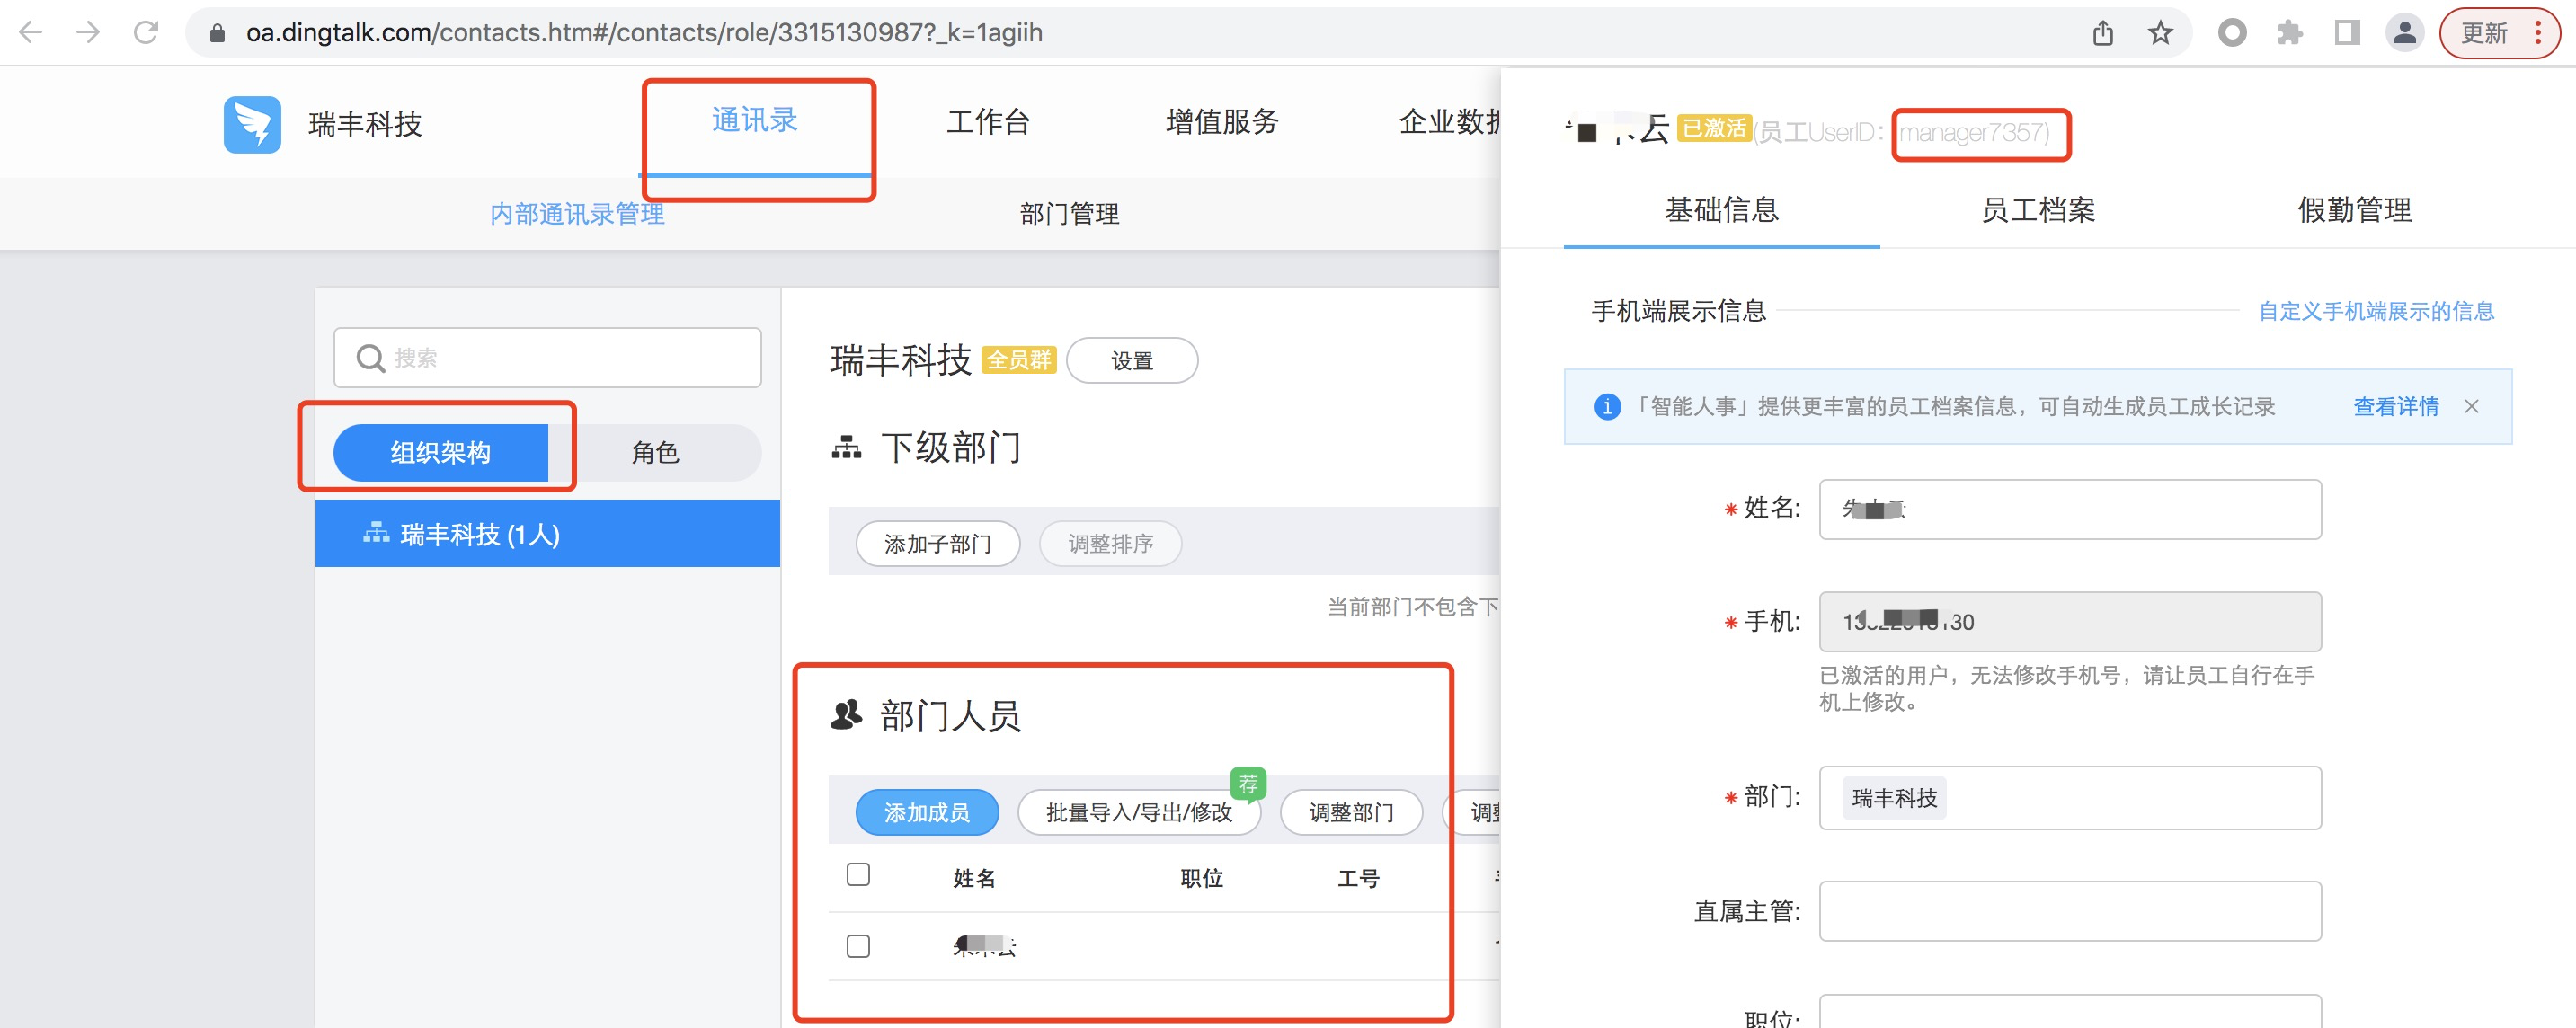Open the 直属主管 selector field
Viewport: 2576px width, 1028px height.
click(2069, 910)
